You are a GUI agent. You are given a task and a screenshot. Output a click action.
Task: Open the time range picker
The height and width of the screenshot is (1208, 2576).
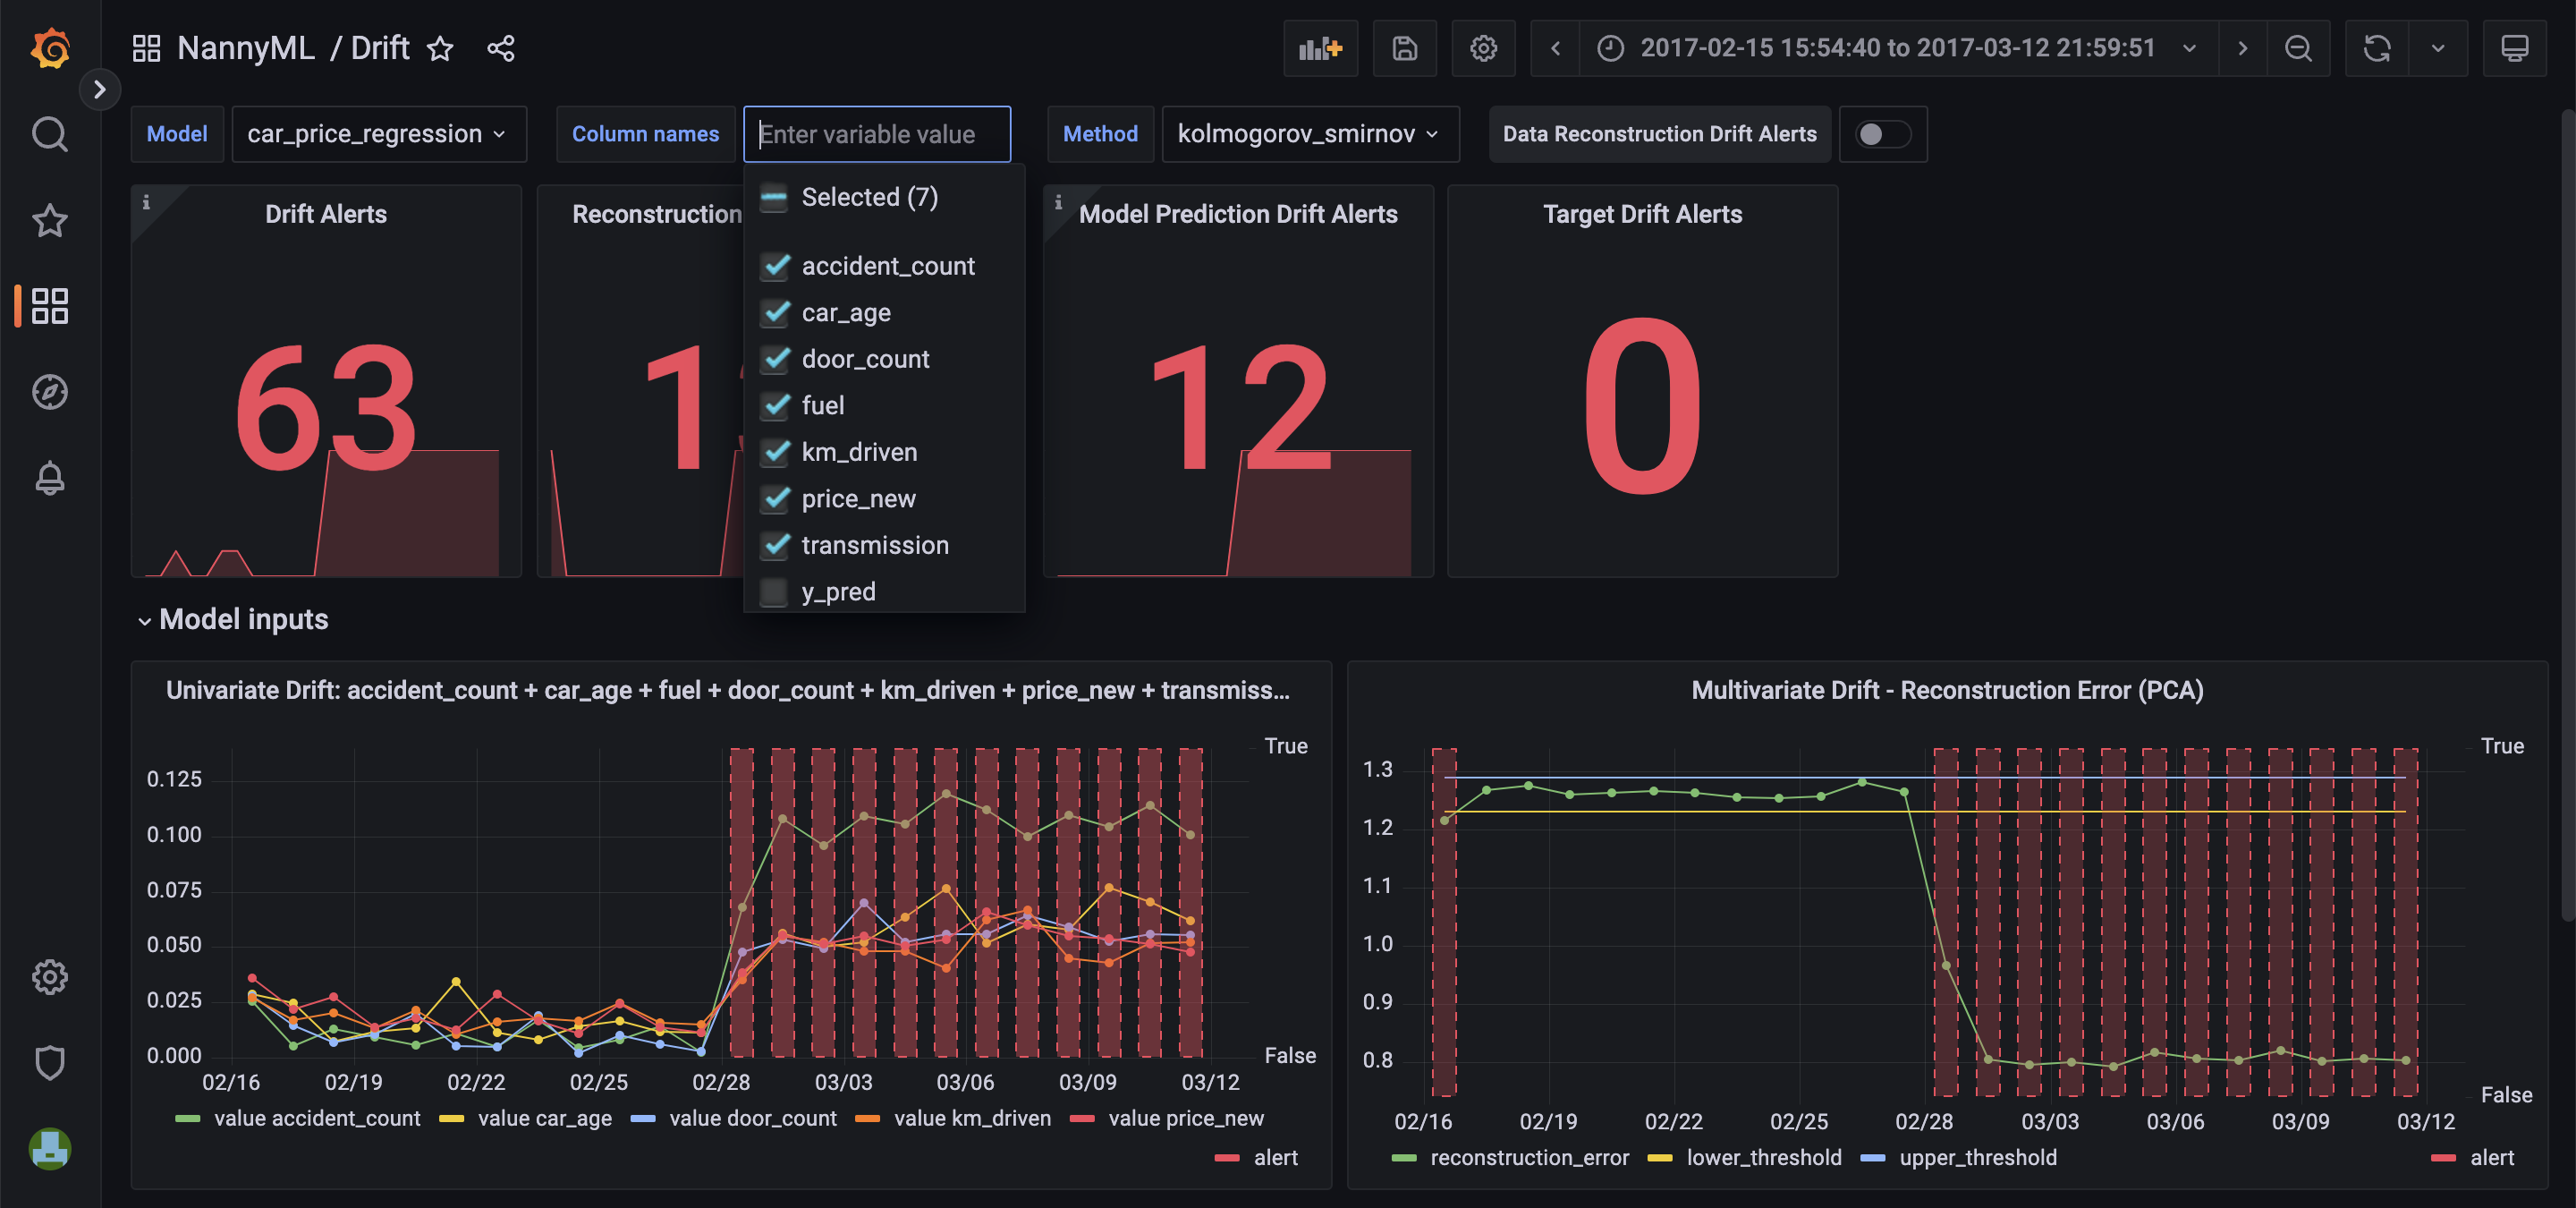click(x=1897, y=48)
